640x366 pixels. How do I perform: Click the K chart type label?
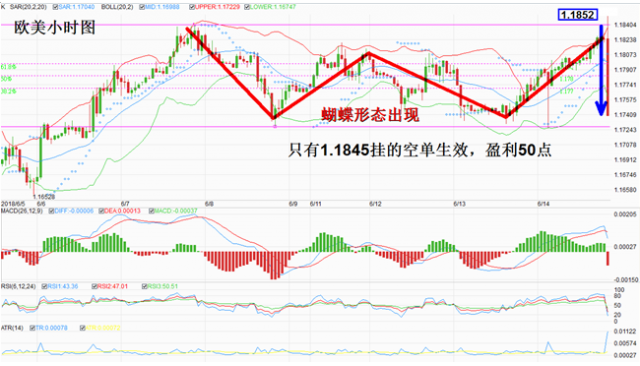3,7
